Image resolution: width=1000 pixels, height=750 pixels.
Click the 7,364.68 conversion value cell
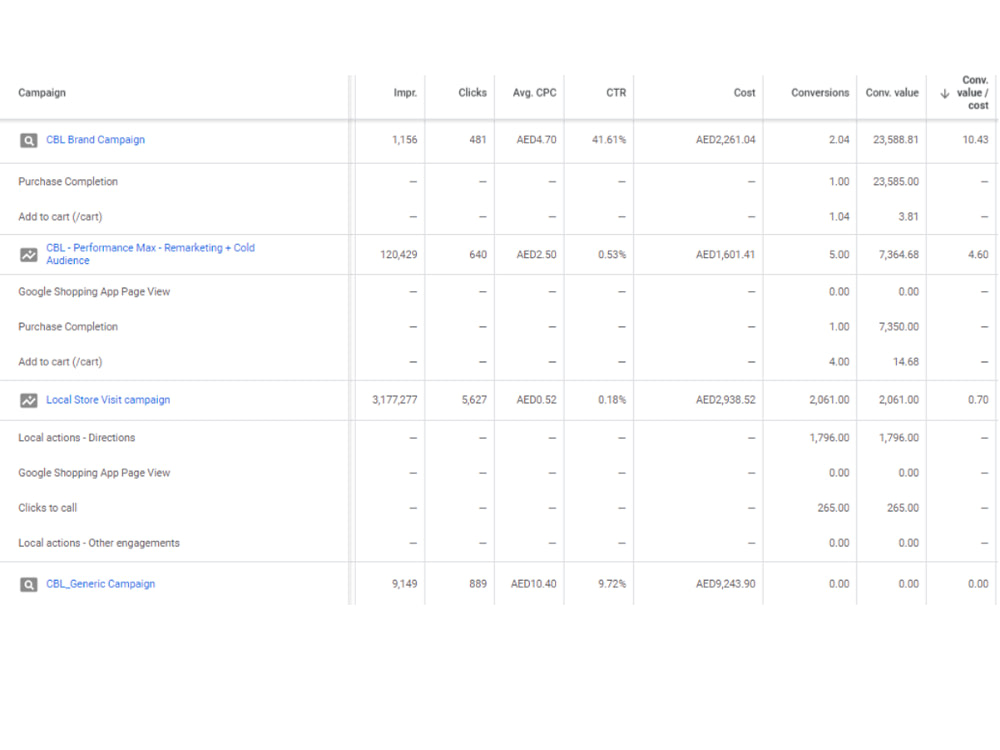coord(899,254)
